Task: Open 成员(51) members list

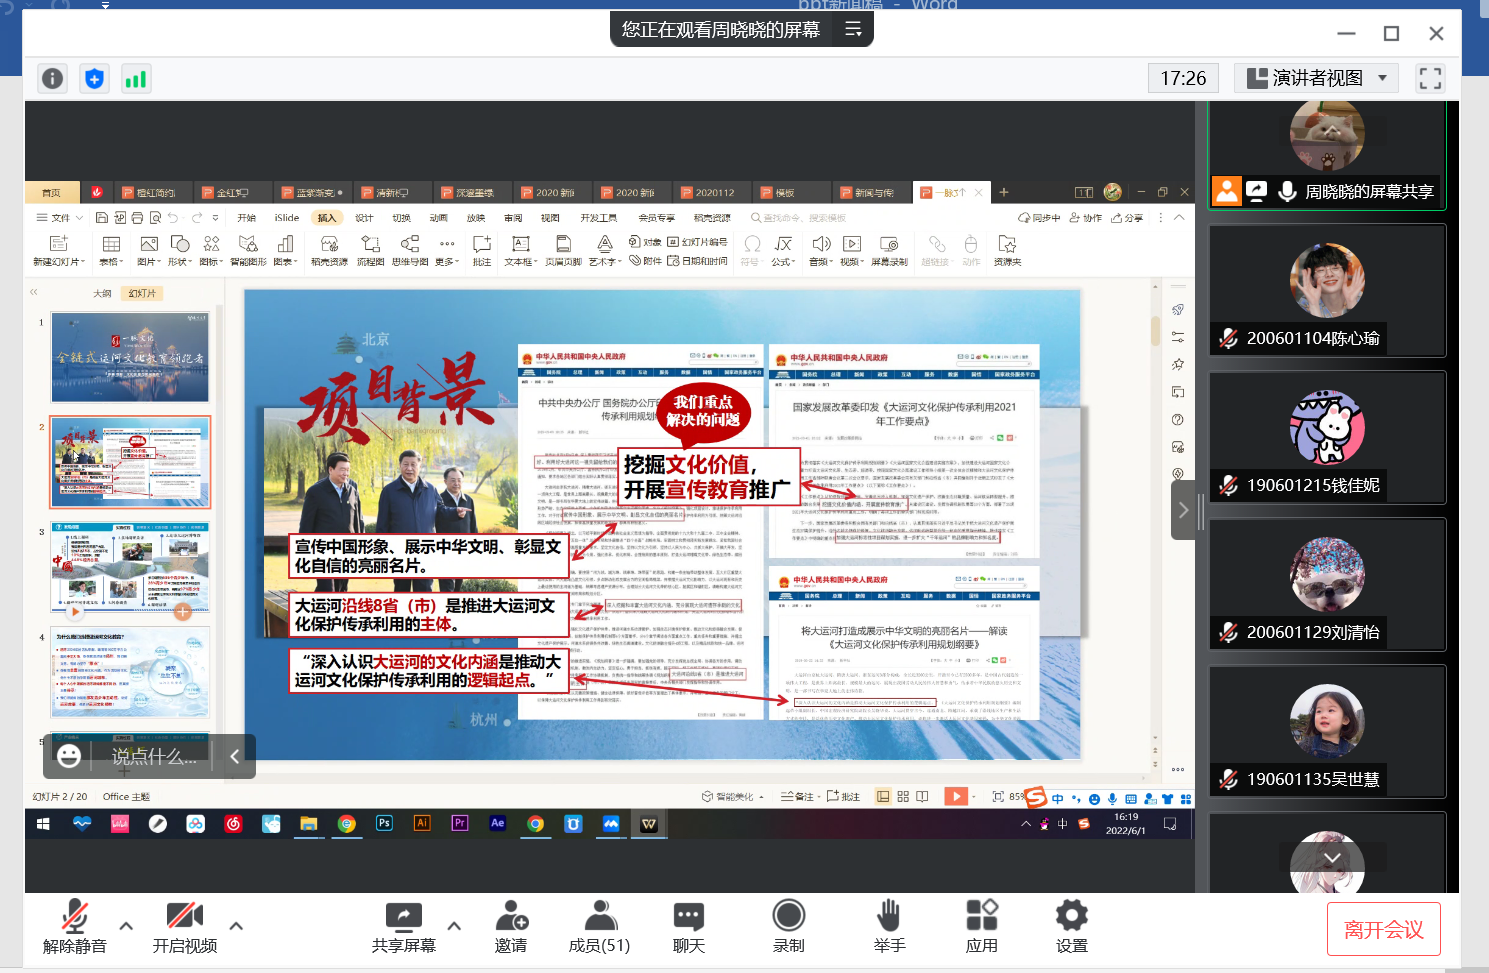Action: 599,926
